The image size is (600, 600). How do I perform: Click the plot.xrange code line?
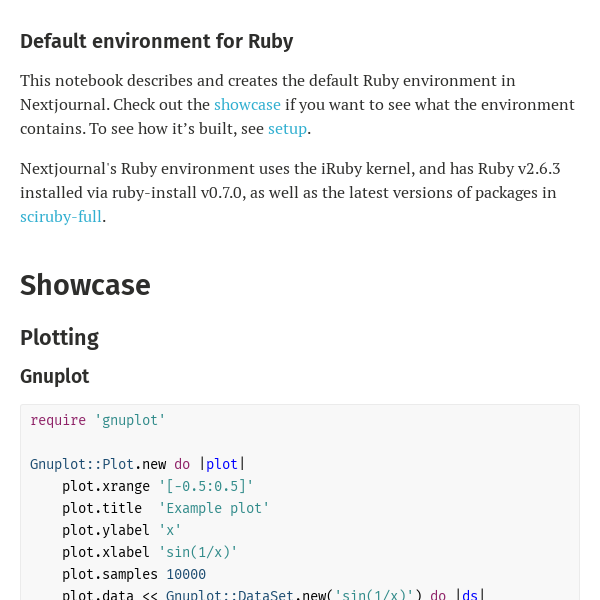click(x=158, y=486)
